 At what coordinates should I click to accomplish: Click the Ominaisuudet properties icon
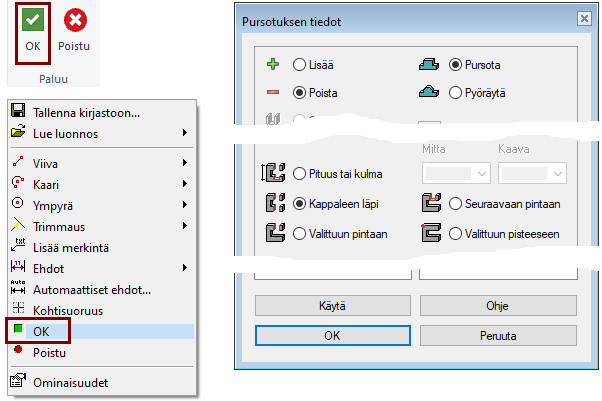(17, 381)
